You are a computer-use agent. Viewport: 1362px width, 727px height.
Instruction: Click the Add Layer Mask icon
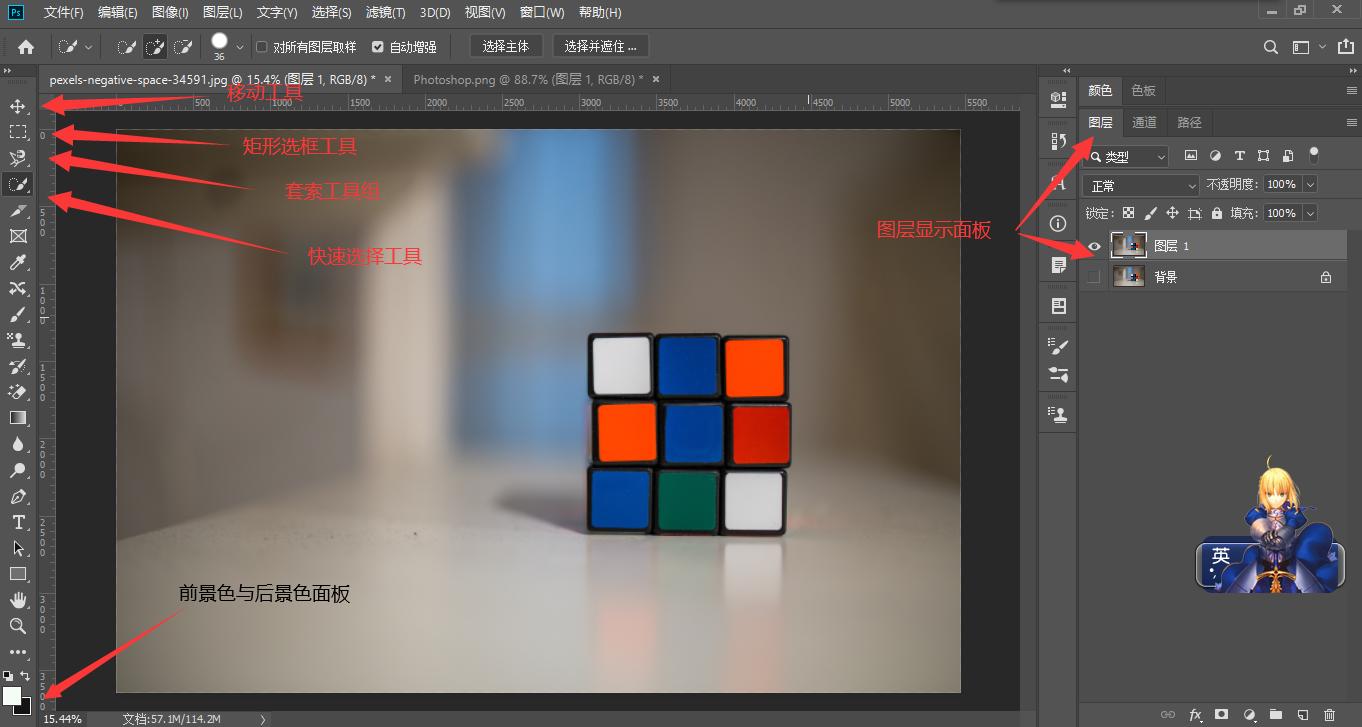click(1222, 714)
